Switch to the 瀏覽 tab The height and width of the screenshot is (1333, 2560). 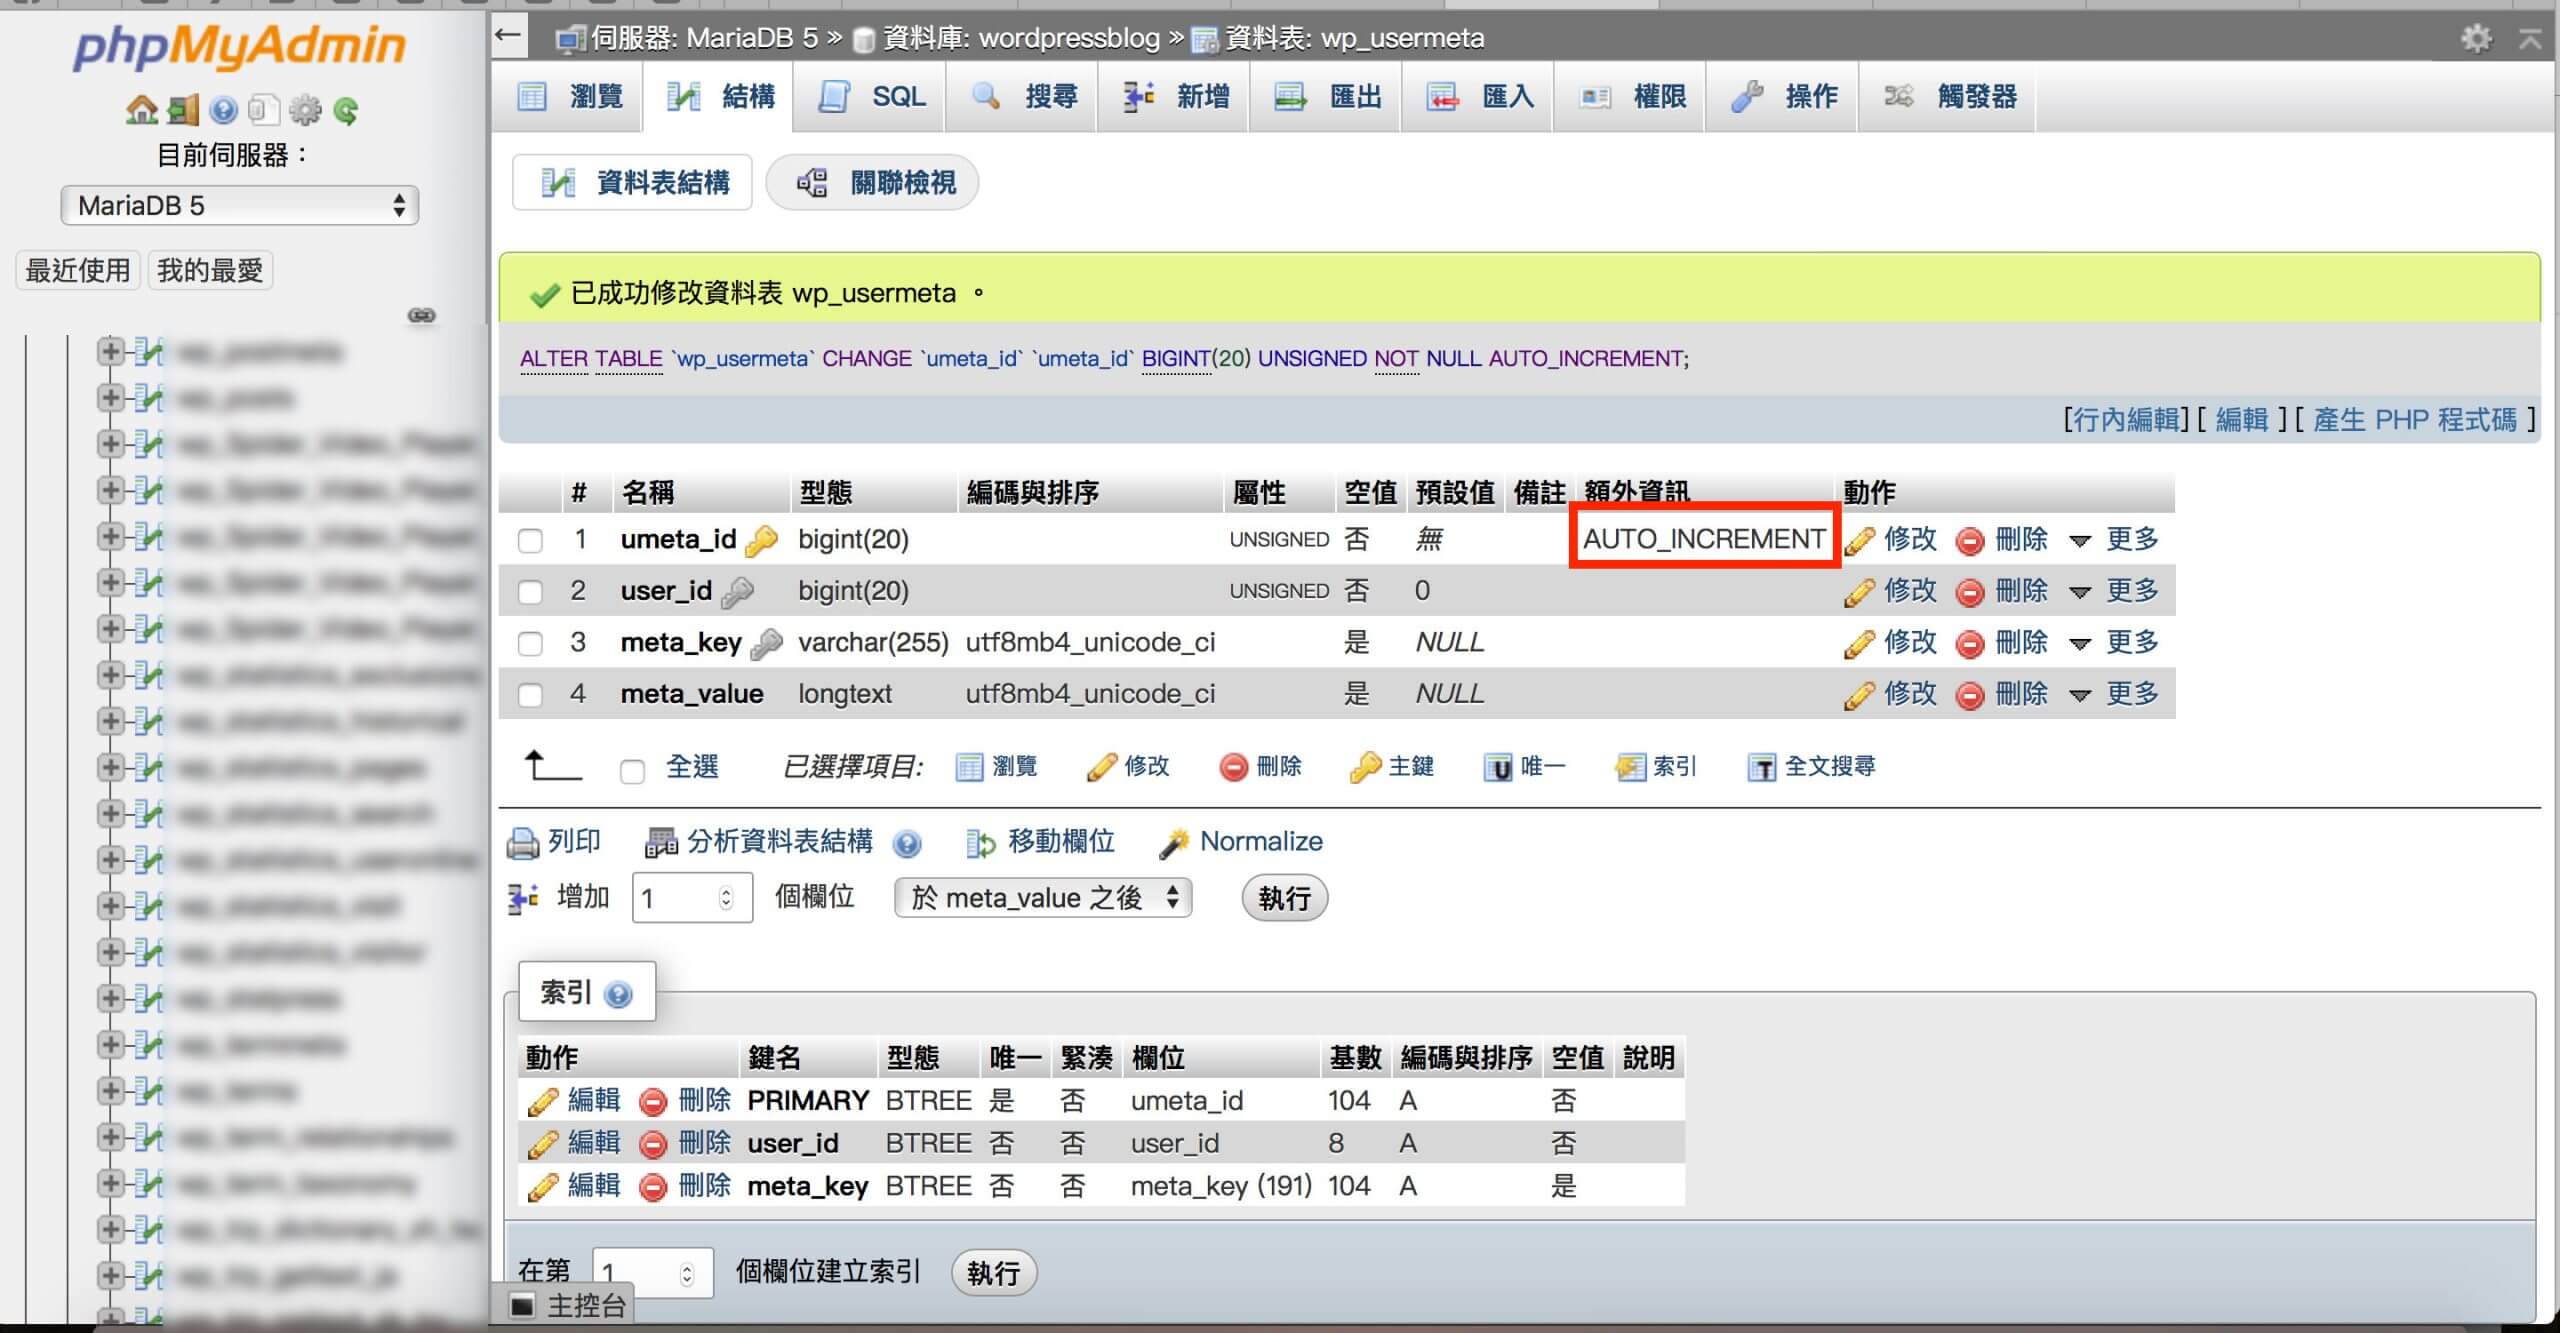[570, 97]
